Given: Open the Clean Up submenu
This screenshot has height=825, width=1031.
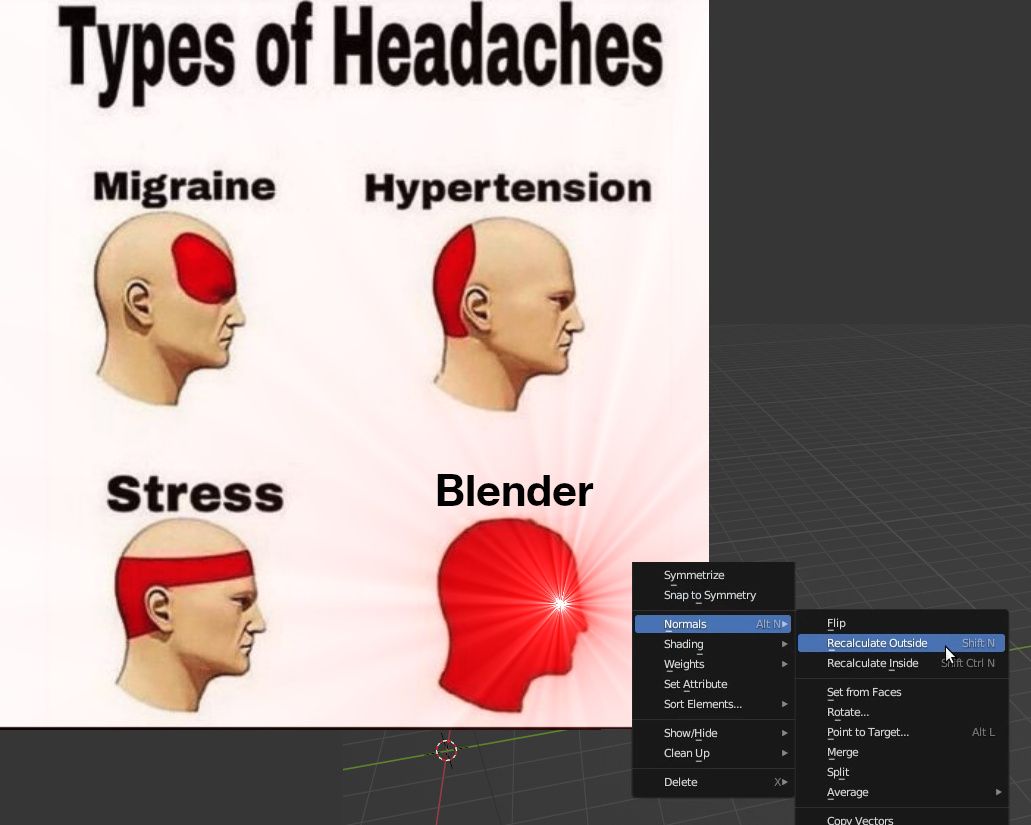Looking at the screenshot, I should click(x=713, y=753).
